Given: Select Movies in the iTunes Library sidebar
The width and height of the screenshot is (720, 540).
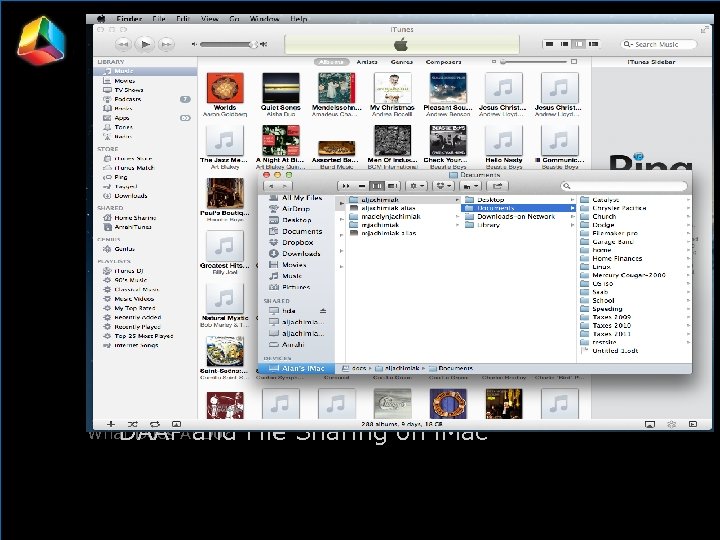Looking at the screenshot, I should 145,81.
